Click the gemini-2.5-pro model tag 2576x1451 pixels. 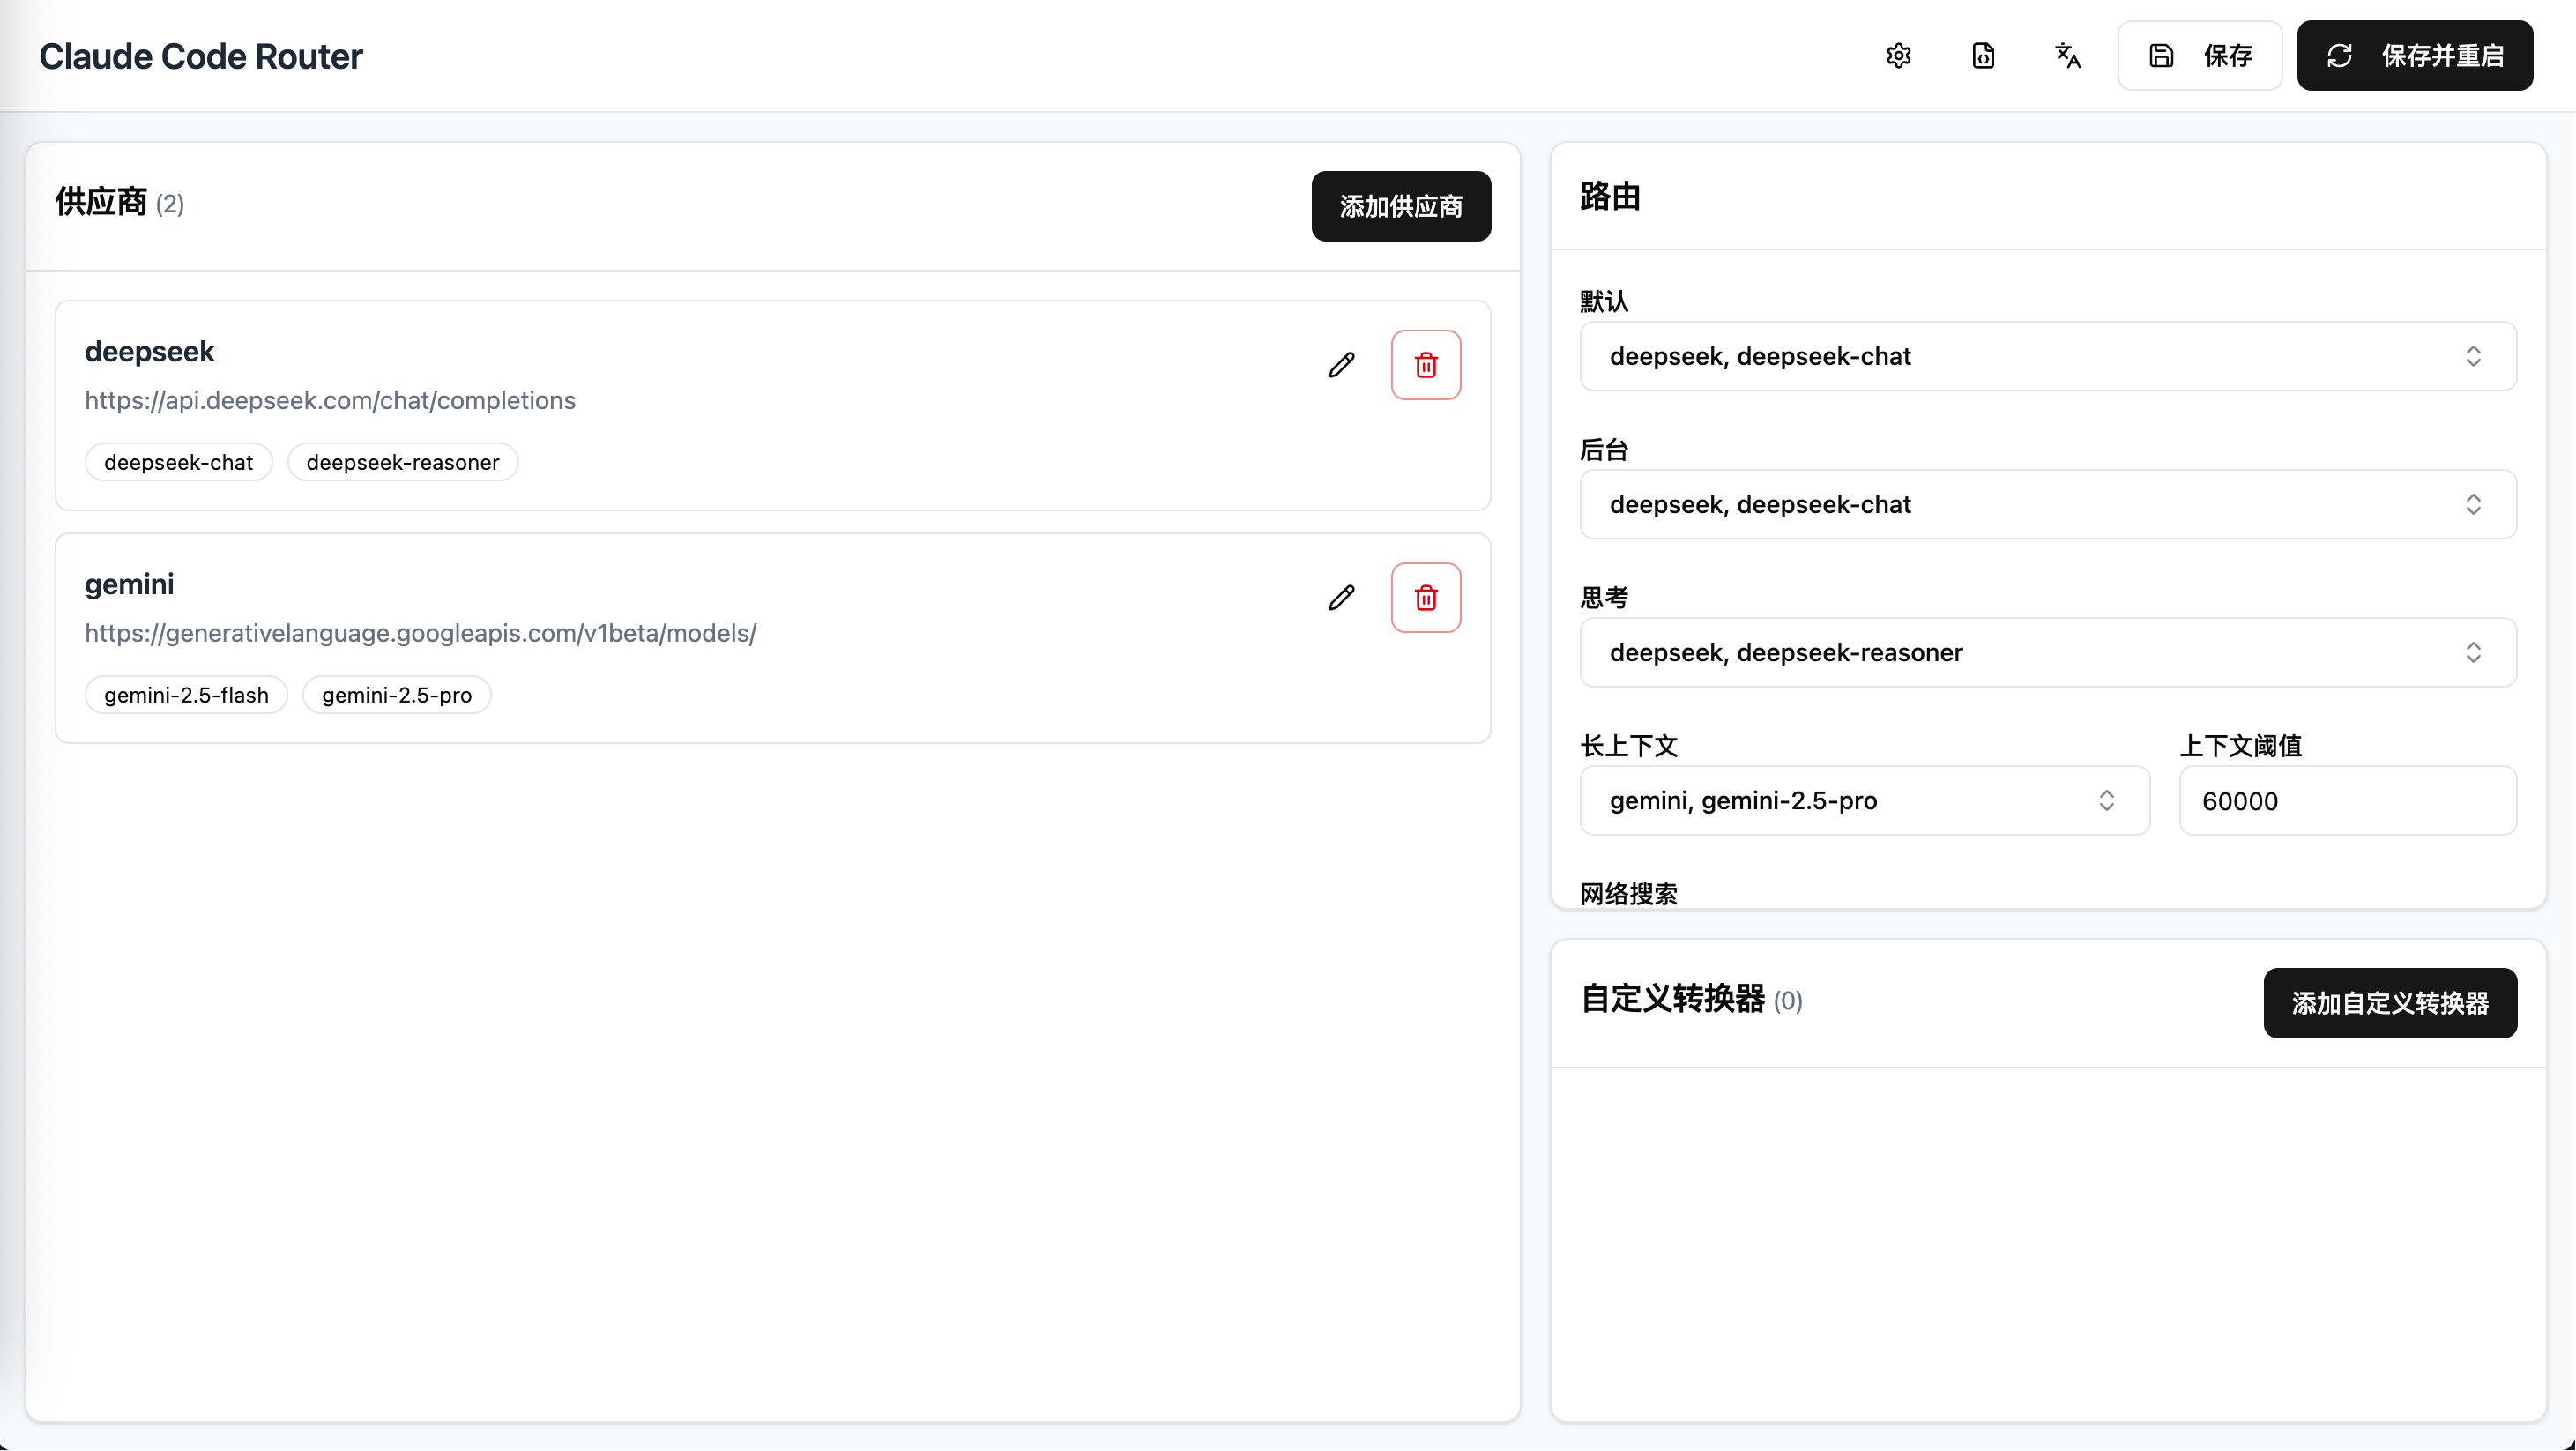tap(397, 695)
